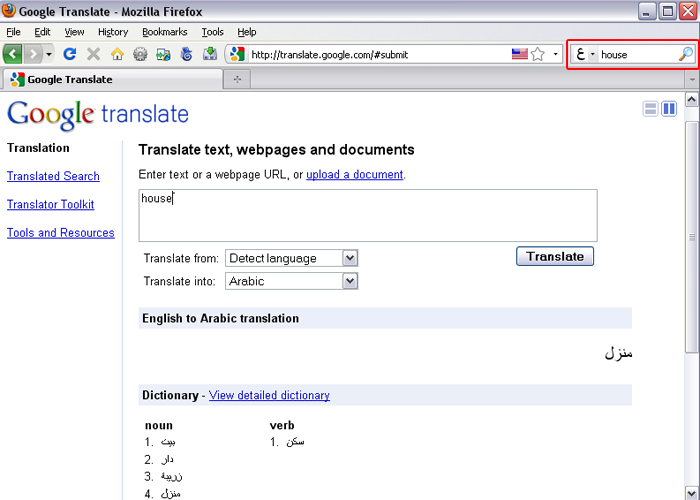Click the upload a document link
The width and height of the screenshot is (700, 500).
pos(354,174)
